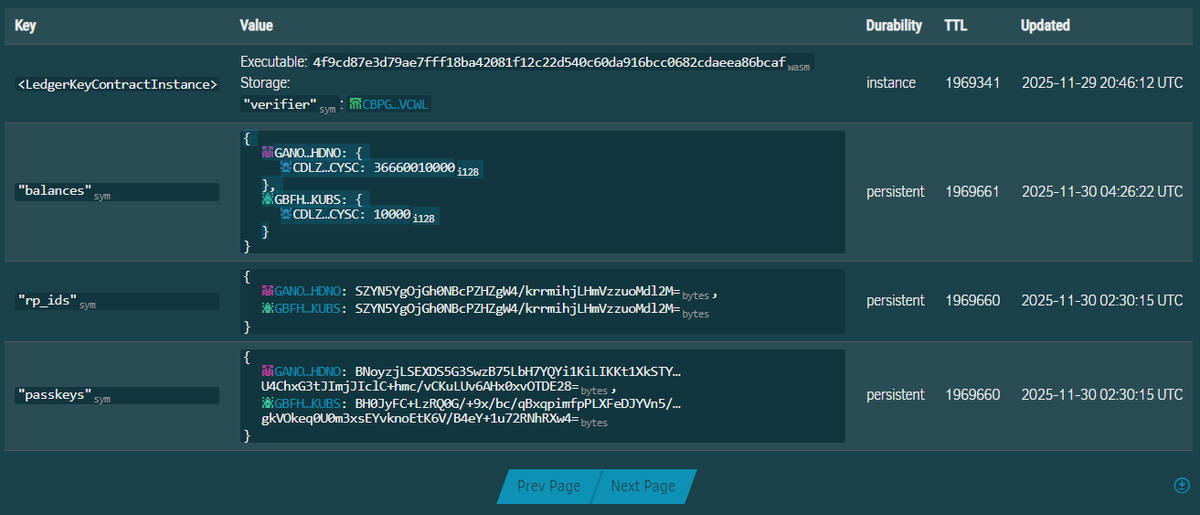The height and width of the screenshot is (515, 1200).
Task: Click the Updated column header
Action: click(x=1045, y=25)
